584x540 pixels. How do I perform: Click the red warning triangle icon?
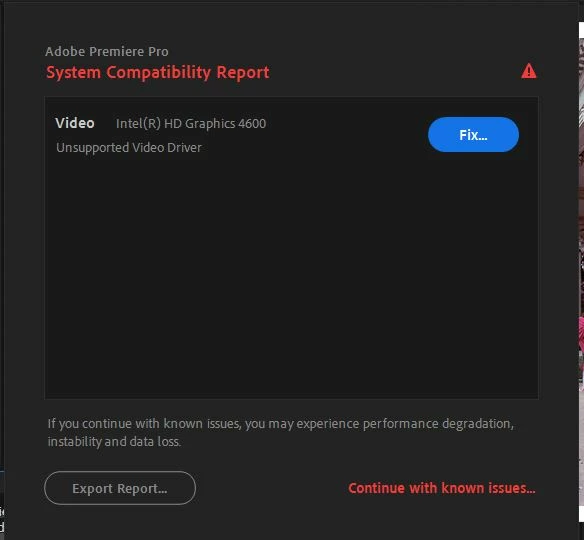click(x=529, y=71)
